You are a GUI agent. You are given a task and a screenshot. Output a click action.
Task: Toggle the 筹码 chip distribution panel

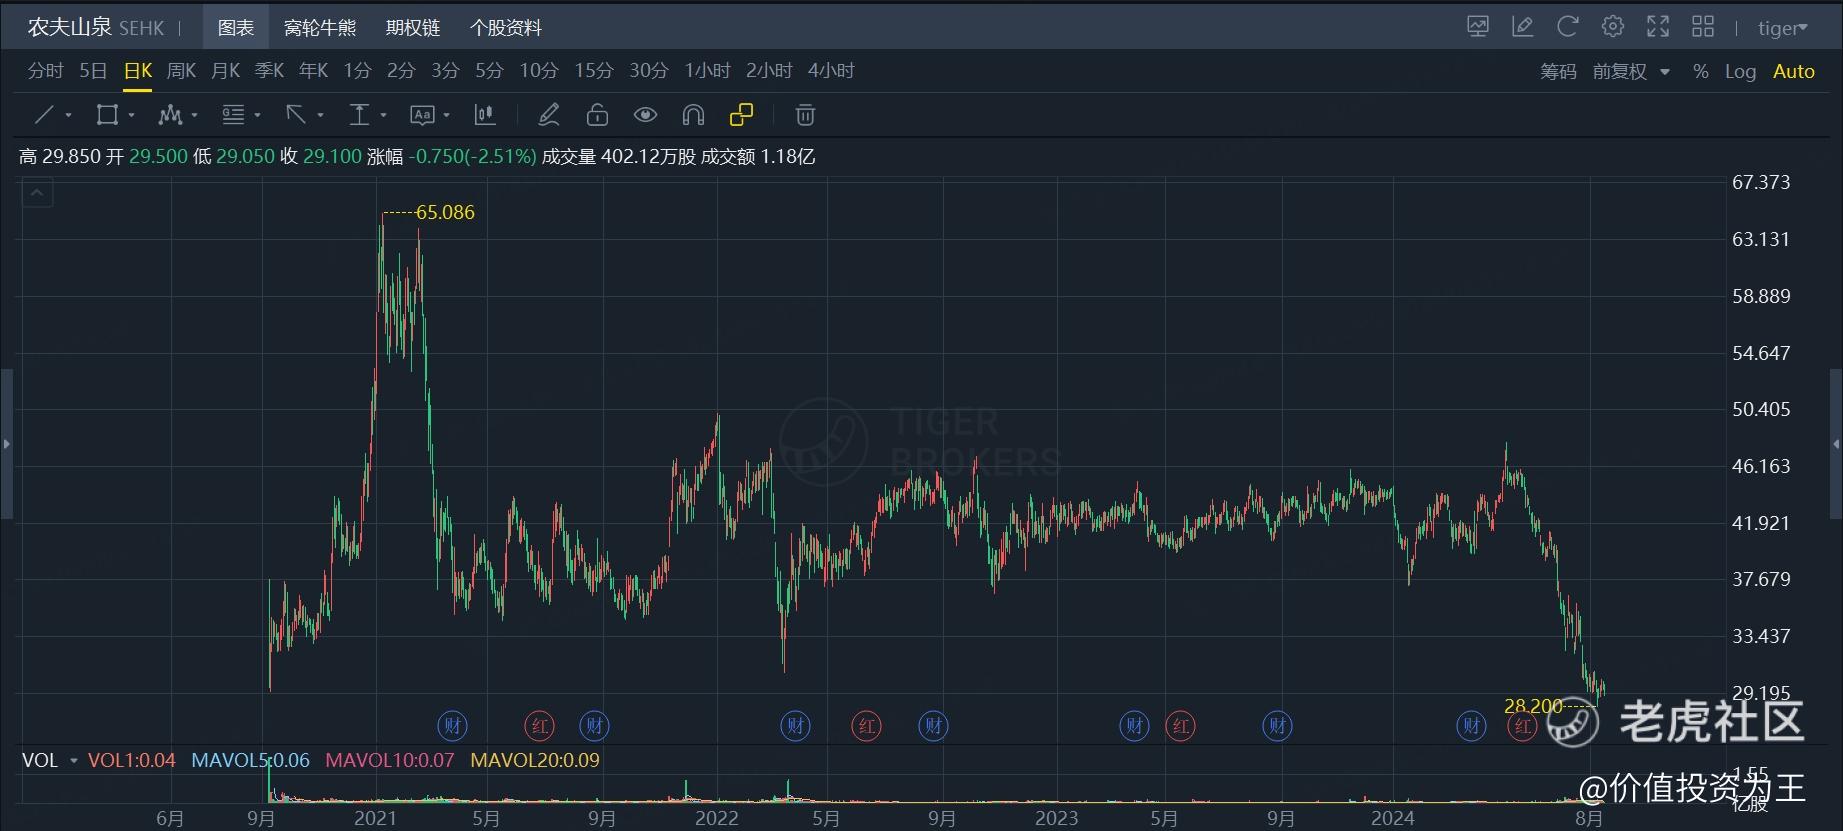click(x=1558, y=71)
